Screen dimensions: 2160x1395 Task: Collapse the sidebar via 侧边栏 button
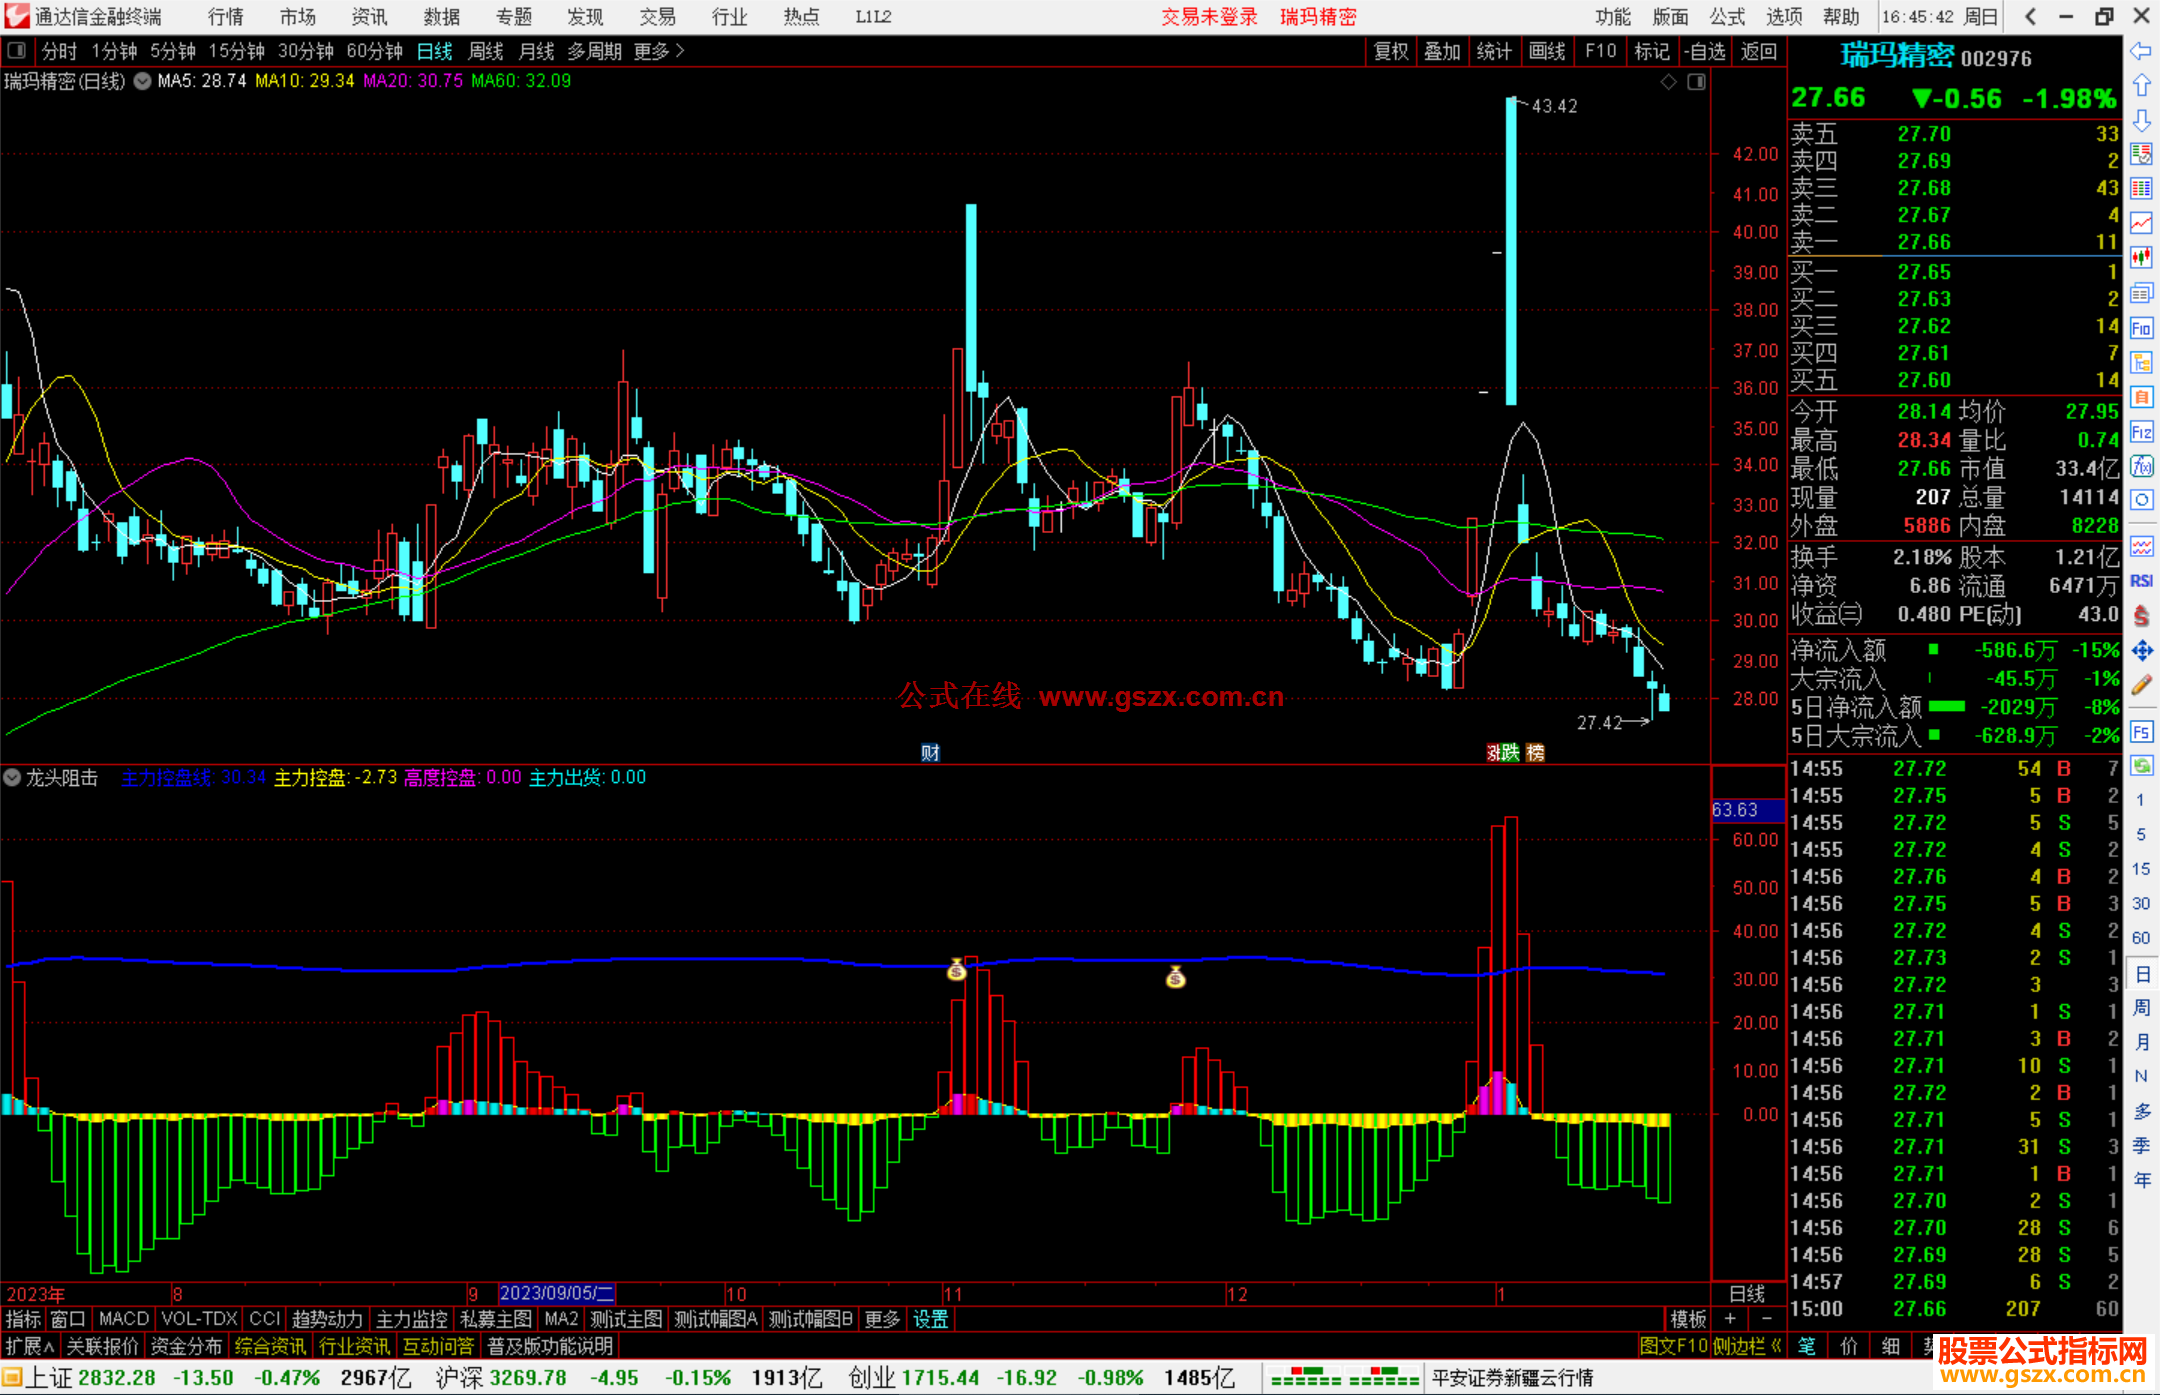tap(1747, 1346)
